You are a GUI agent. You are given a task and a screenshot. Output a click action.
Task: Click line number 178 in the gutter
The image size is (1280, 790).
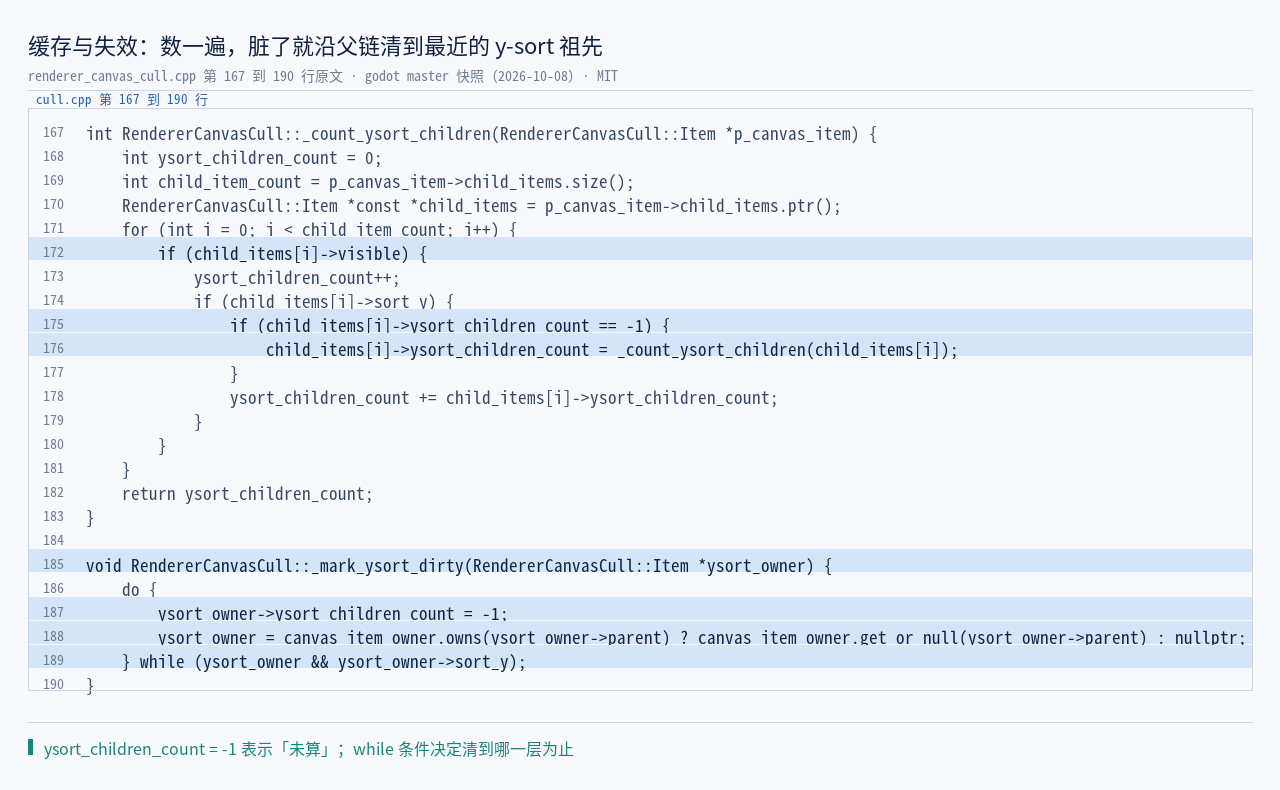click(x=53, y=397)
